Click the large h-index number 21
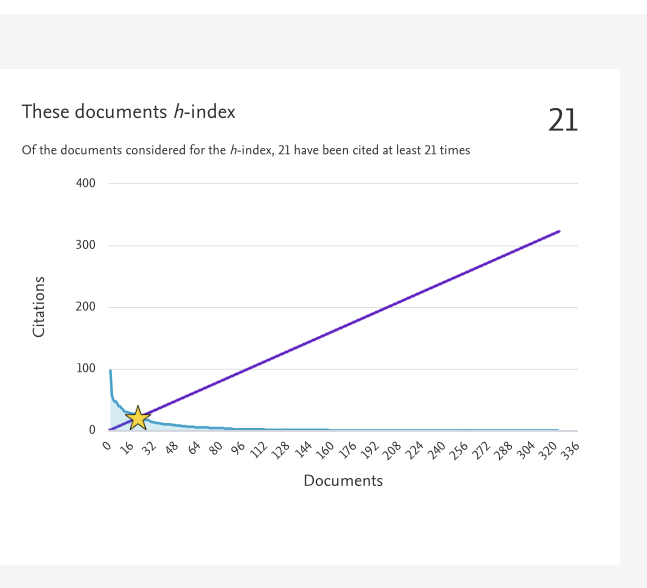Screen dimensions: 647x588 pos(563,120)
